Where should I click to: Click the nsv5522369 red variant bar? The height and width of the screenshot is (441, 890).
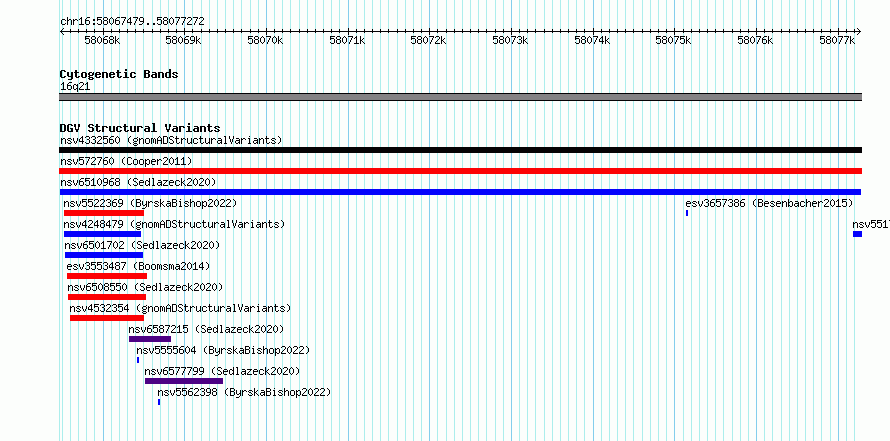pos(104,213)
